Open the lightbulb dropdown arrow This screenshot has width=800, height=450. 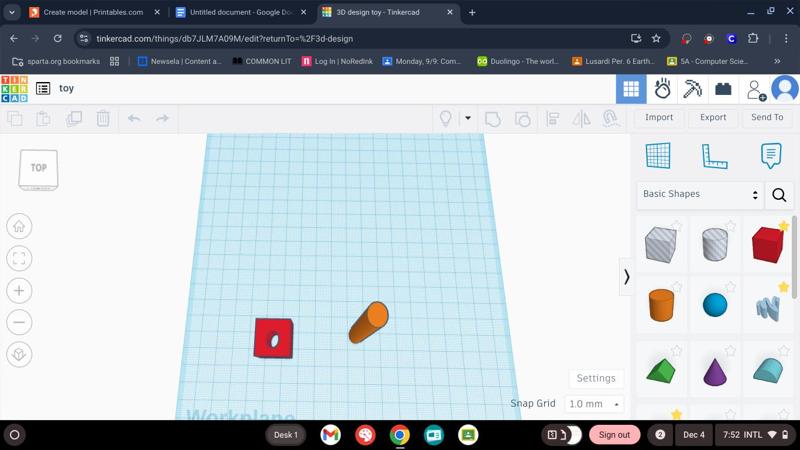click(x=468, y=118)
